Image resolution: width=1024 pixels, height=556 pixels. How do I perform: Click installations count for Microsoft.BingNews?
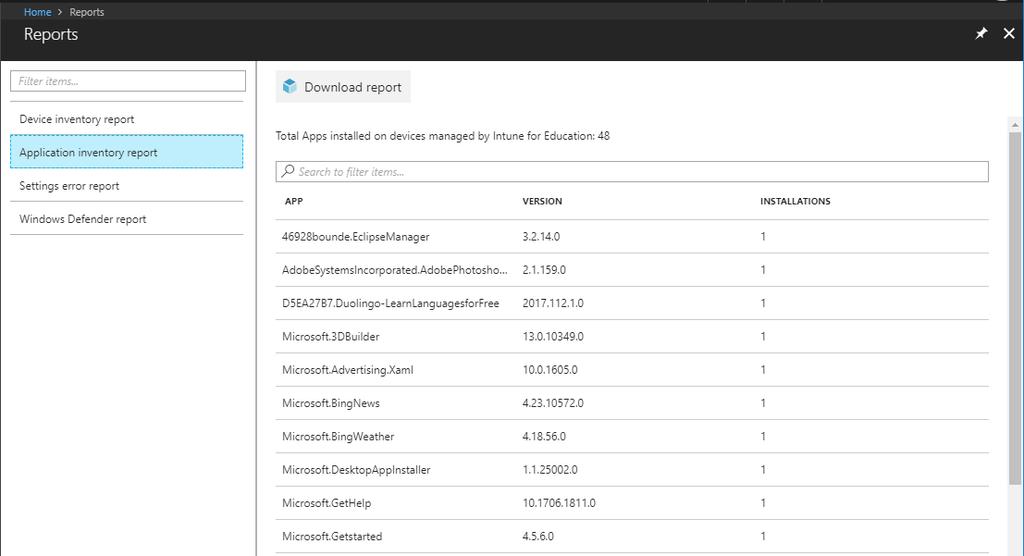[x=763, y=403]
